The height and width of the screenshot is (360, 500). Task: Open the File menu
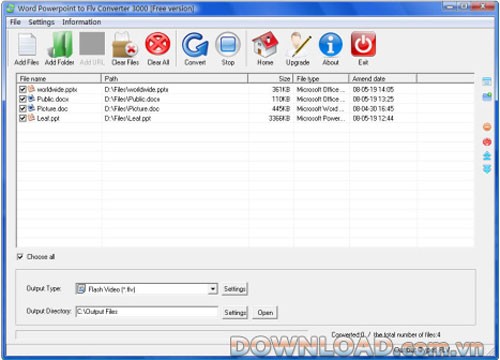15,22
